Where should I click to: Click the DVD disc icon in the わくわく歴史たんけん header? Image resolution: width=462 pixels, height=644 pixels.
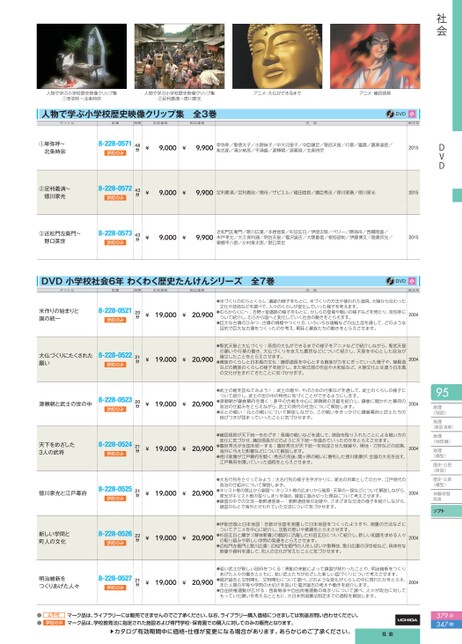[x=390, y=281]
